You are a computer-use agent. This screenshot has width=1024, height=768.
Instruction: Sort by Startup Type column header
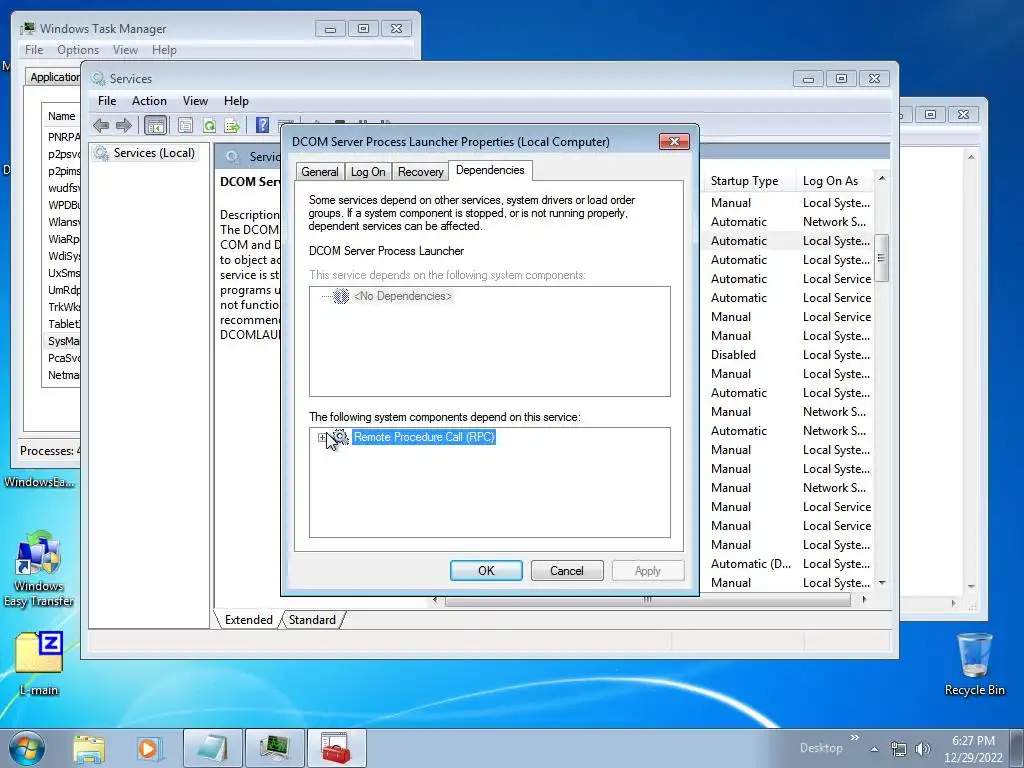pyautogui.click(x=749, y=181)
